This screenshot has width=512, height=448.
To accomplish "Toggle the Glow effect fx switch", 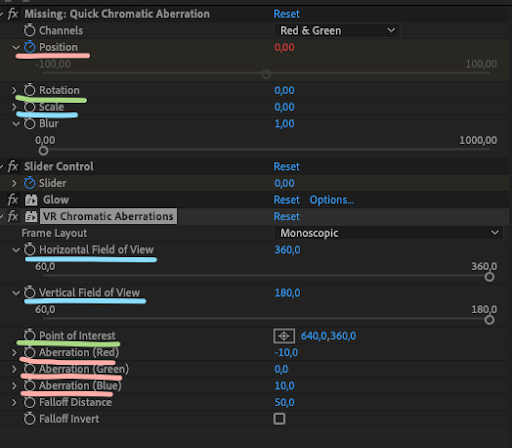I will tap(13, 200).
